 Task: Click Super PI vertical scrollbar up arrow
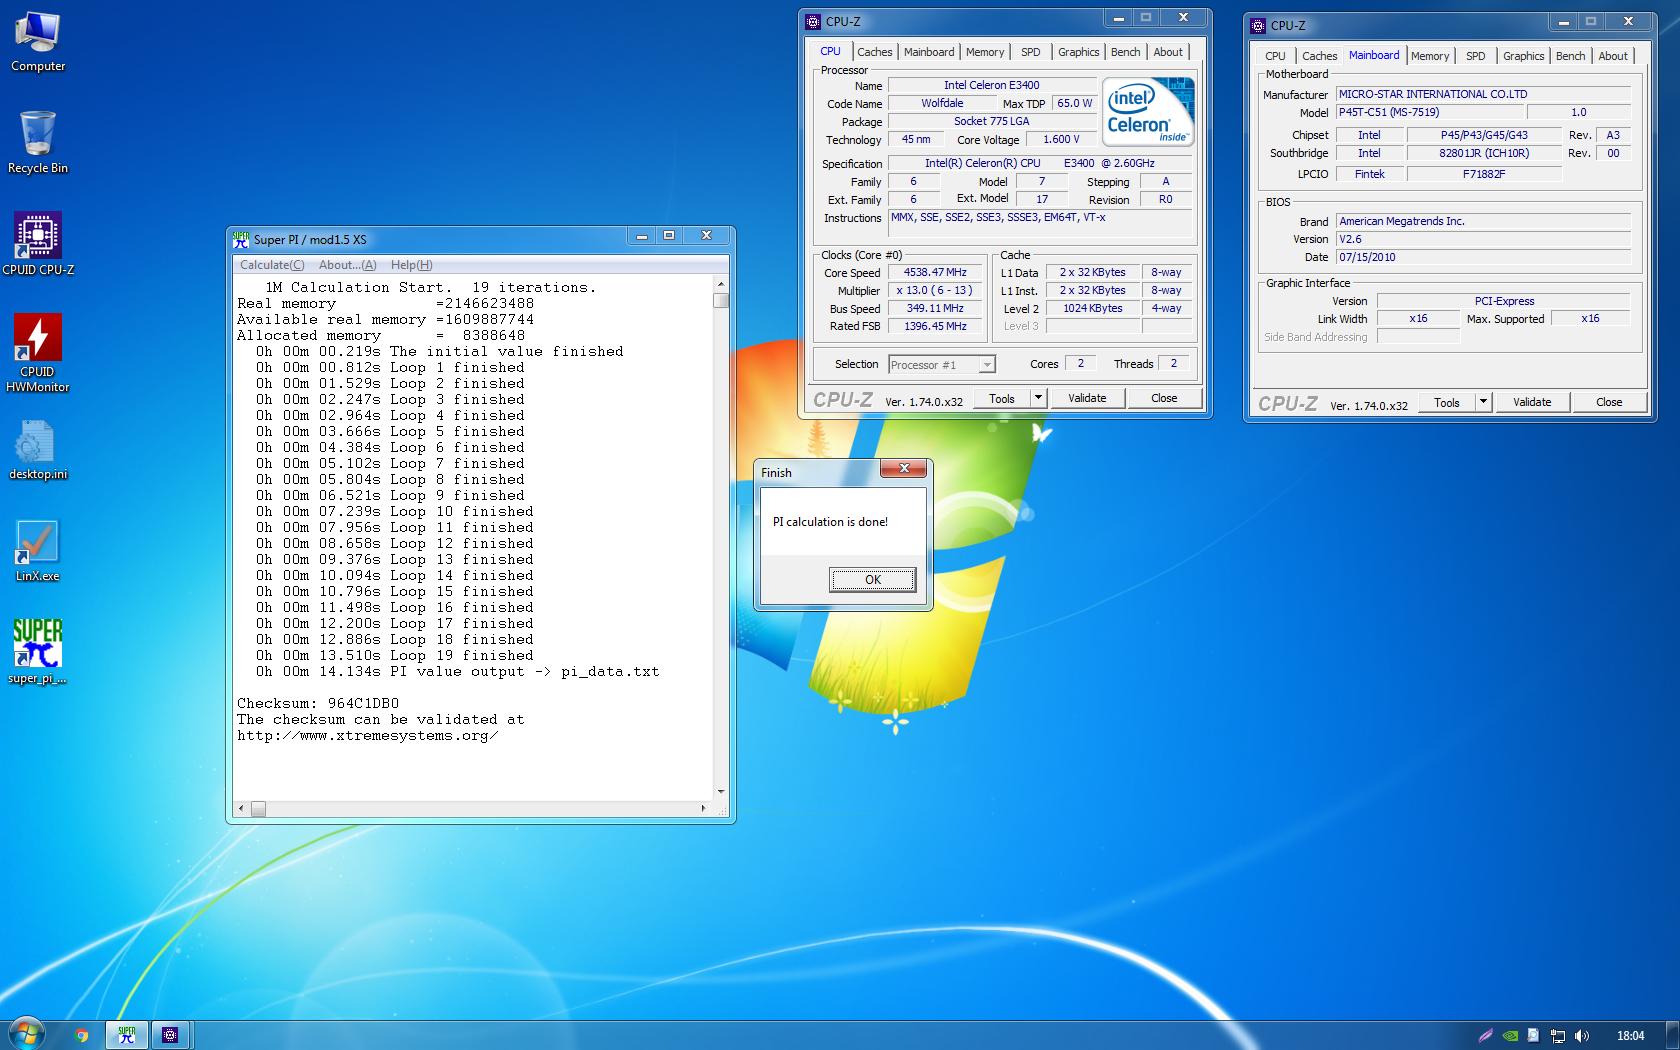(721, 285)
